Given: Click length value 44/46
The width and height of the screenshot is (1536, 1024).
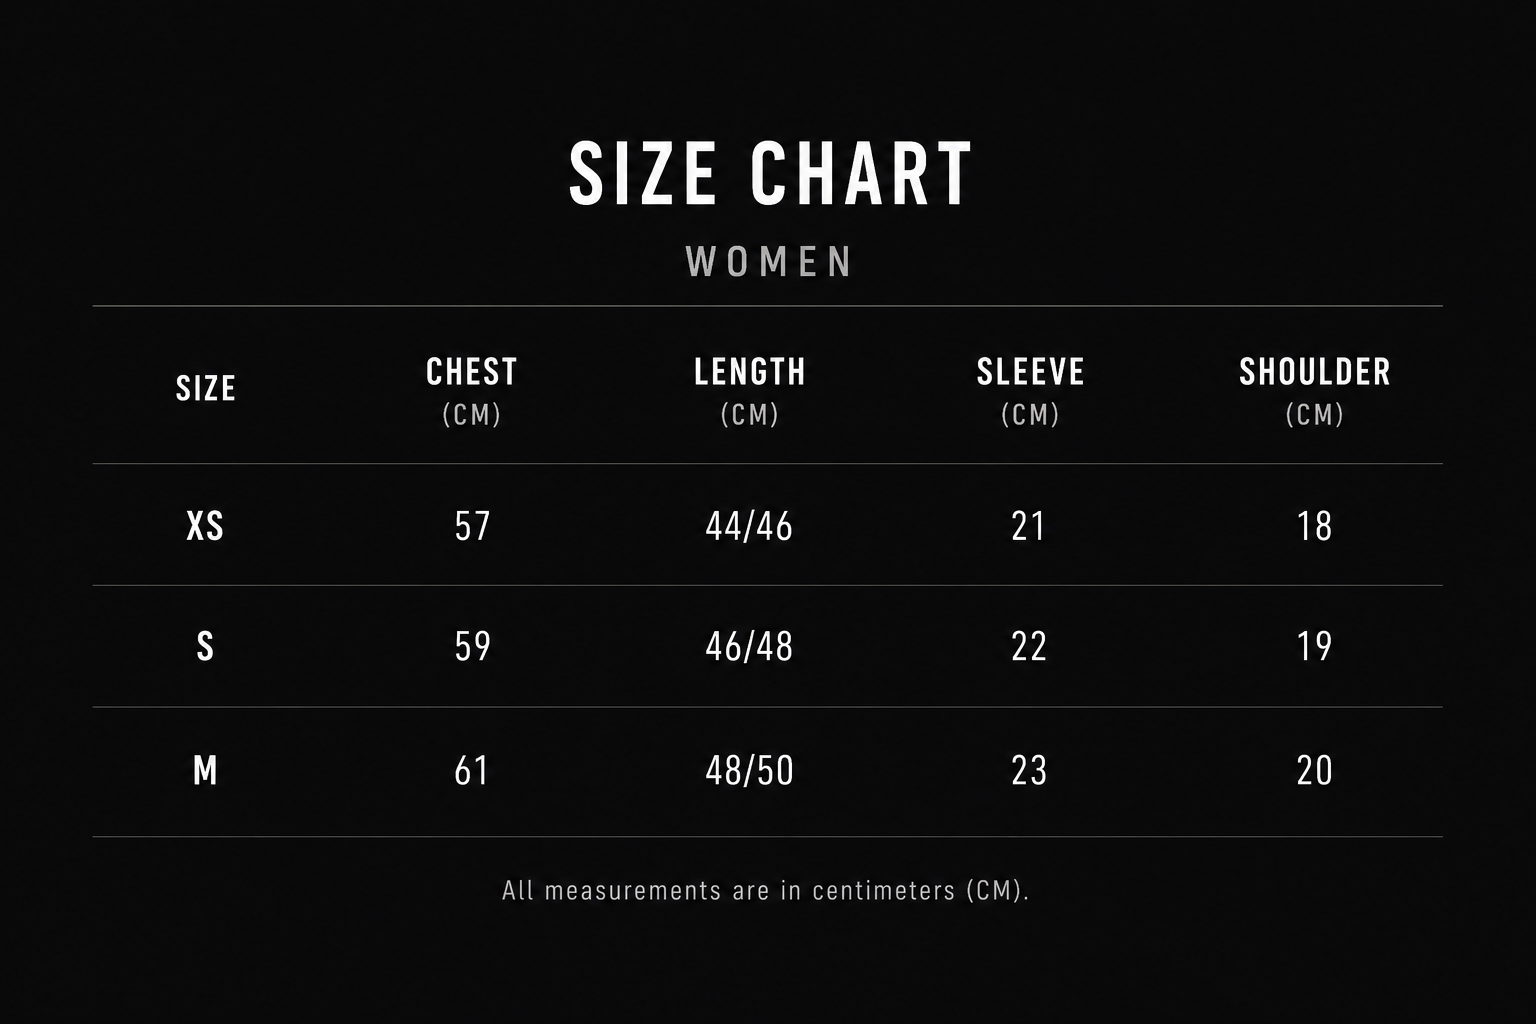Looking at the screenshot, I should click(x=749, y=526).
